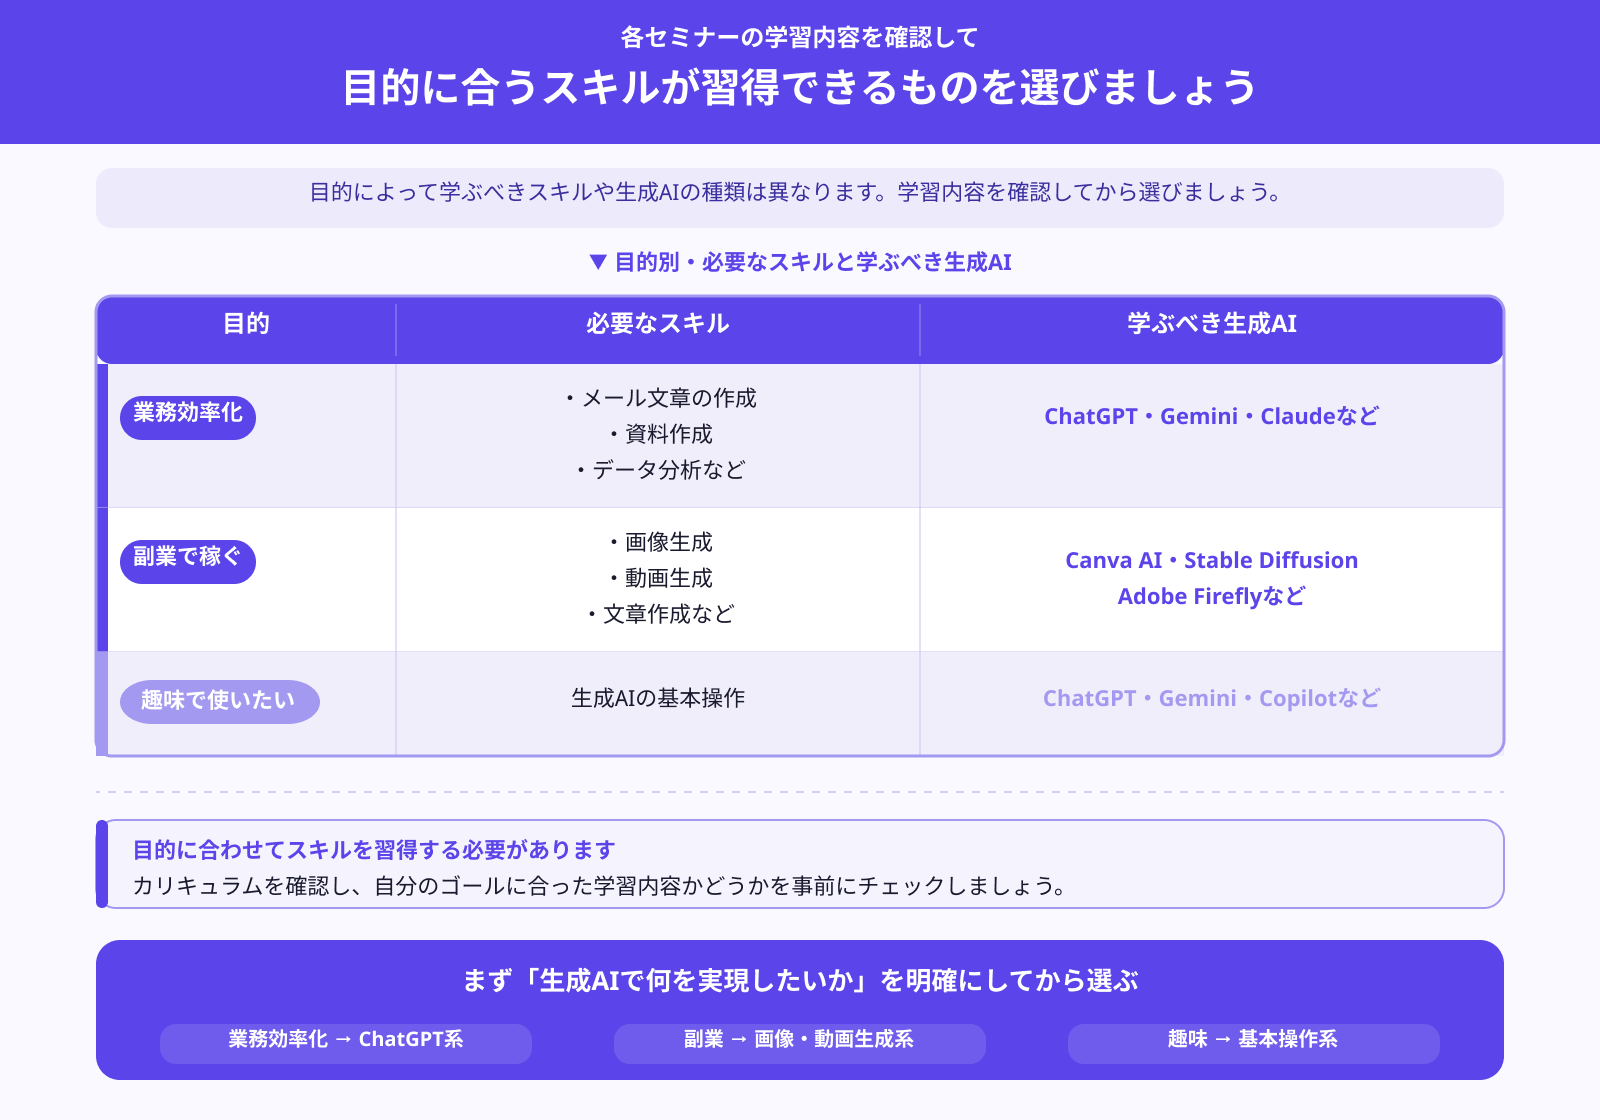The image size is (1600, 1120).
Task: Click the Adobe Fireflyなど line
Action: [x=1212, y=596]
